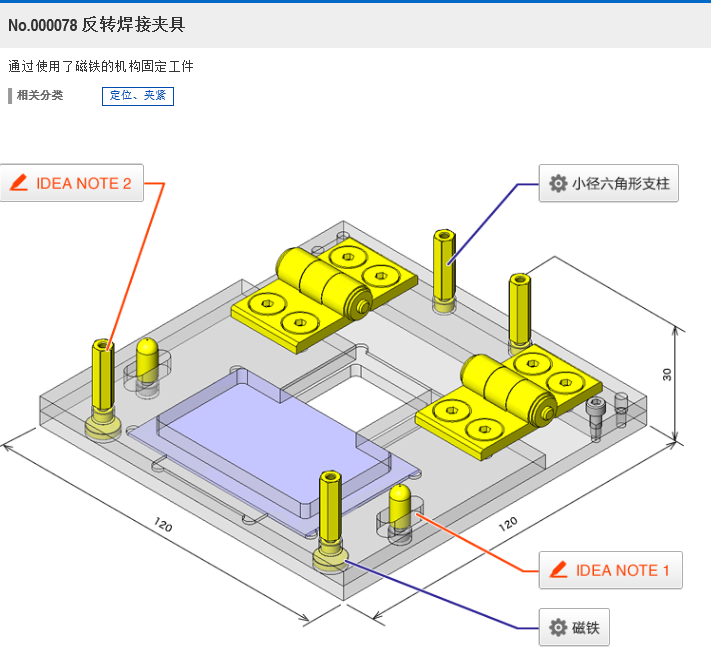Open the IDEA NOTE 2 callout
The height and width of the screenshot is (661, 711).
pyautogui.click(x=72, y=183)
